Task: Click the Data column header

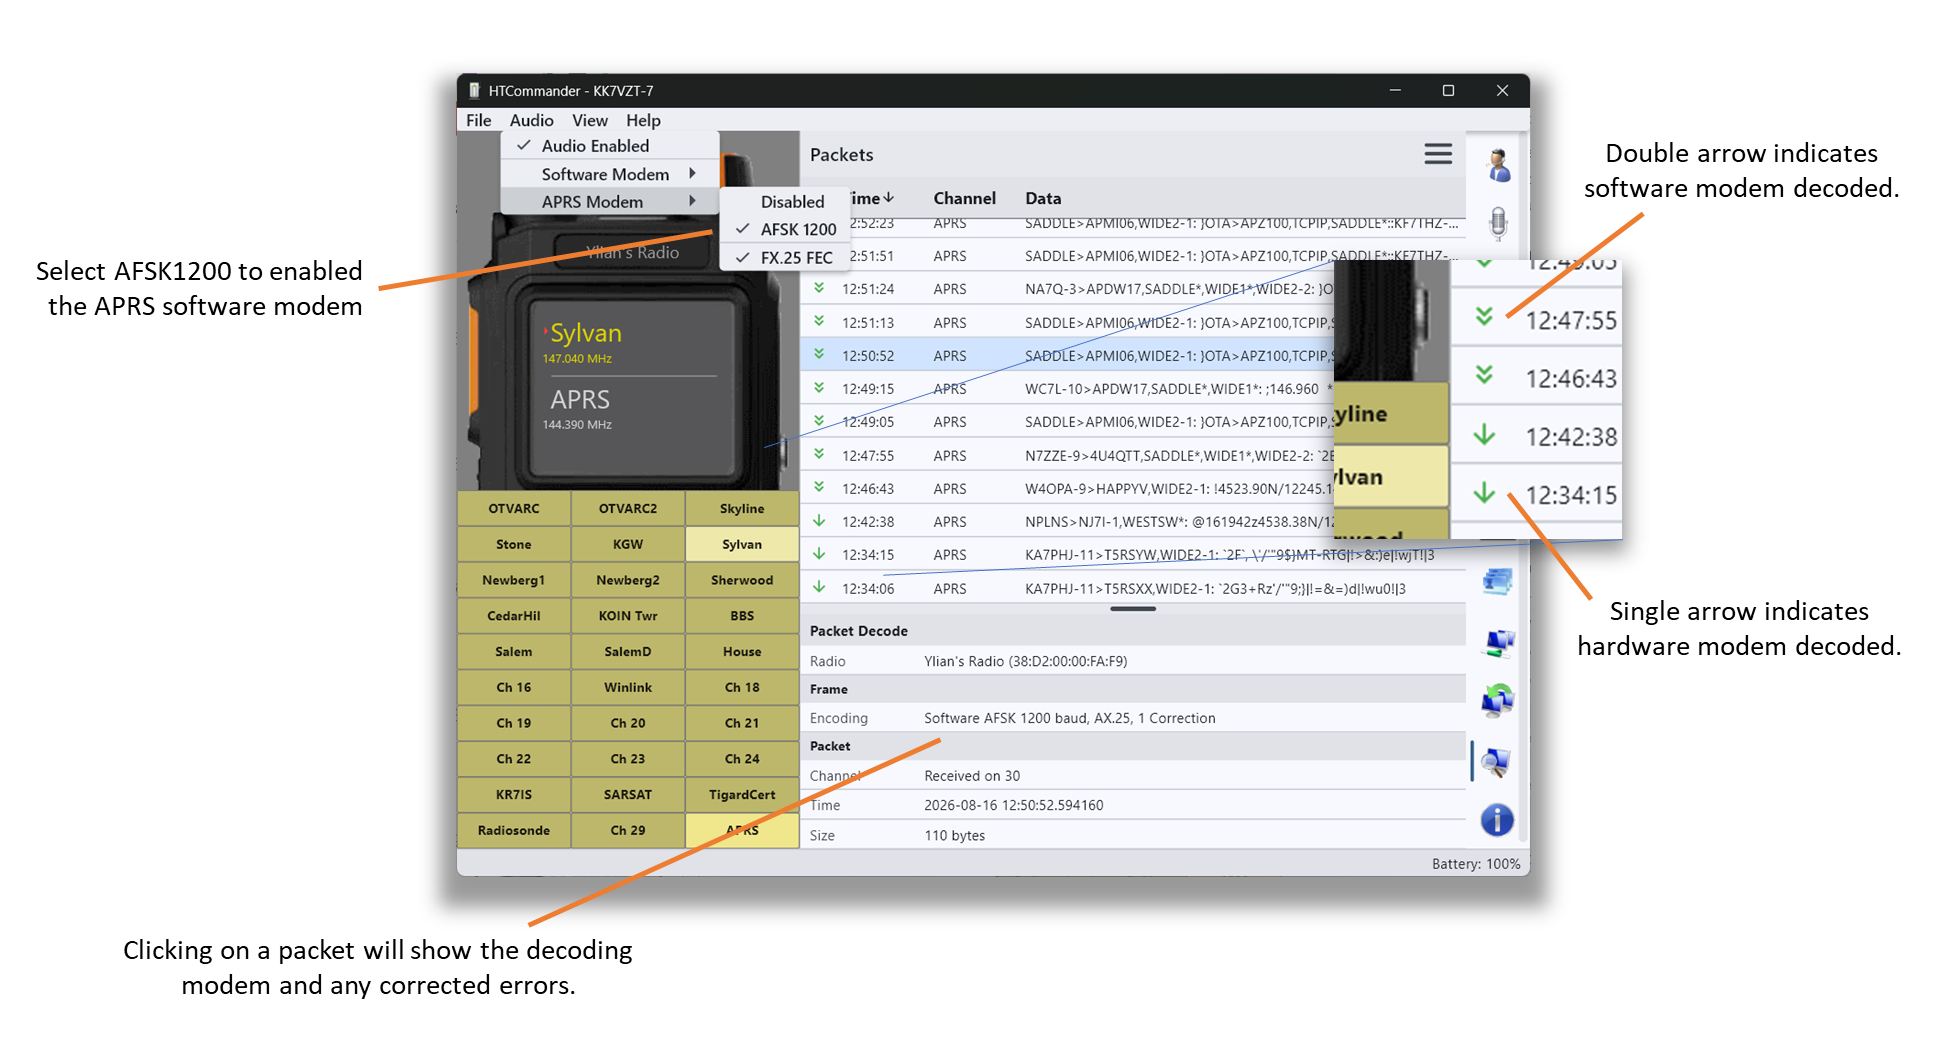Action: pyautogui.click(x=1043, y=198)
